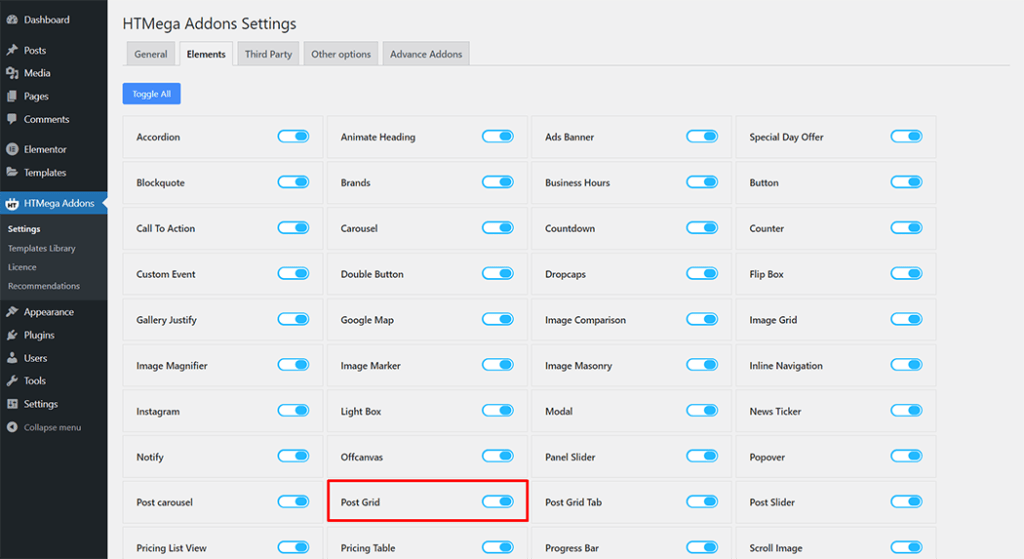This screenshot has width=1024, height=559.
Task: Click the Media library icon
Action: click(x=12, y=73)
